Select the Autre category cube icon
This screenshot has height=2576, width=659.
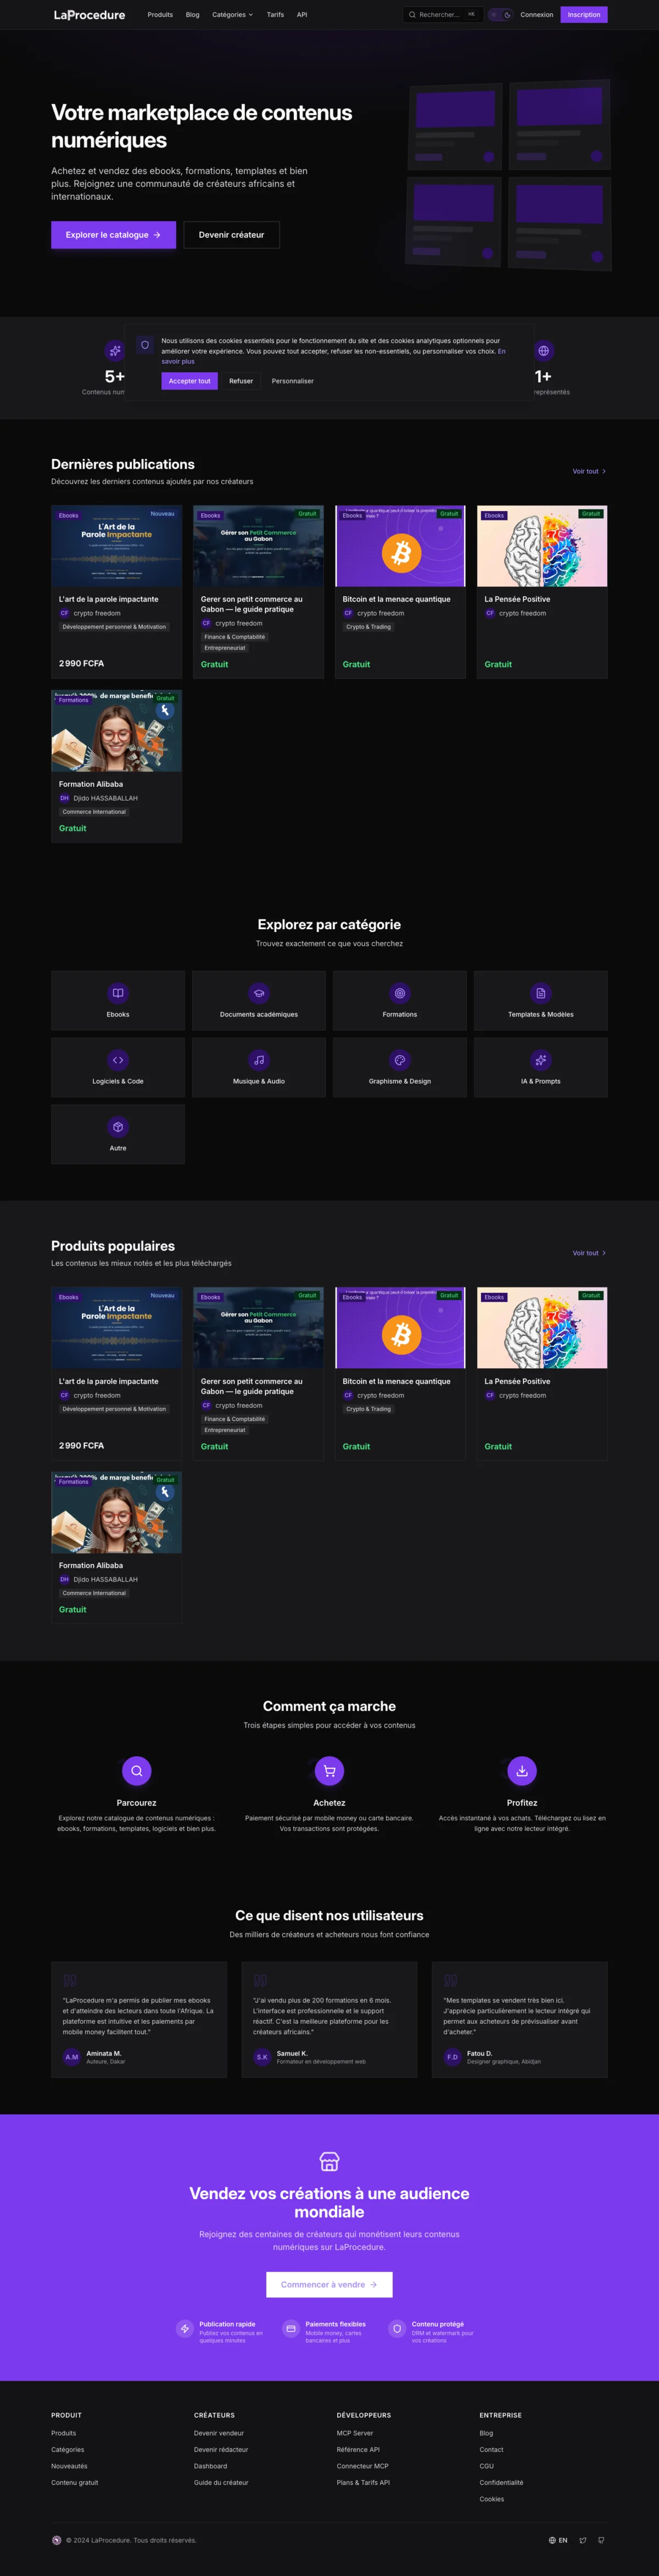118,1127
